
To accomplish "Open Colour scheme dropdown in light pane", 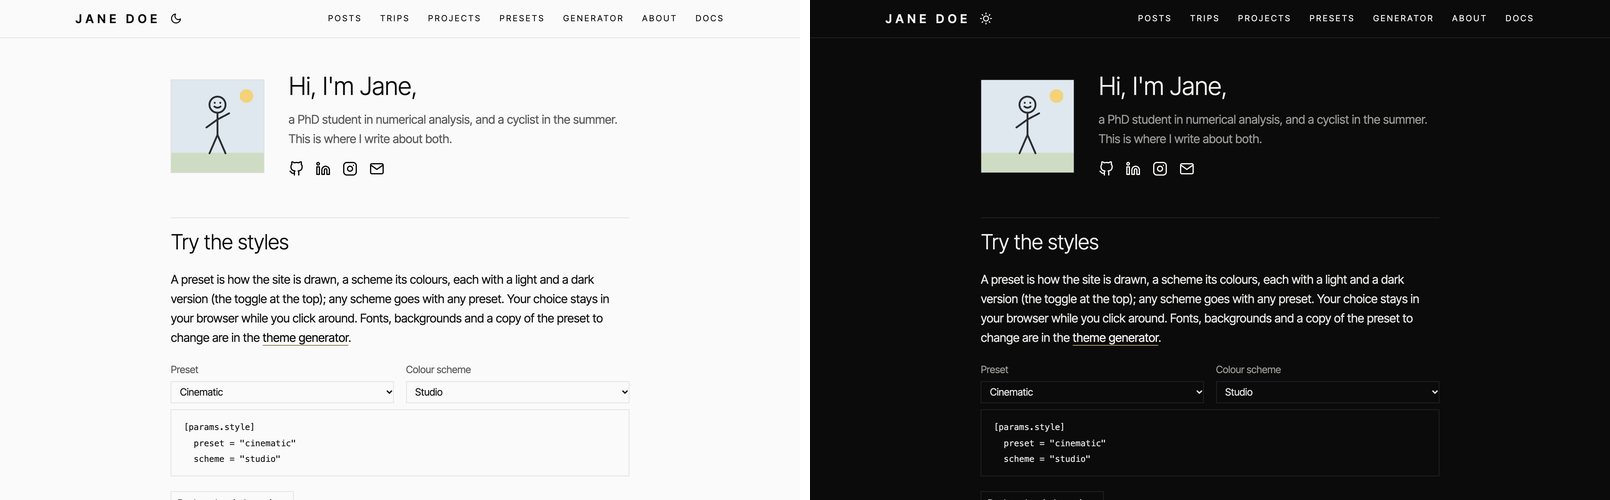I will (x=517, y=392).
